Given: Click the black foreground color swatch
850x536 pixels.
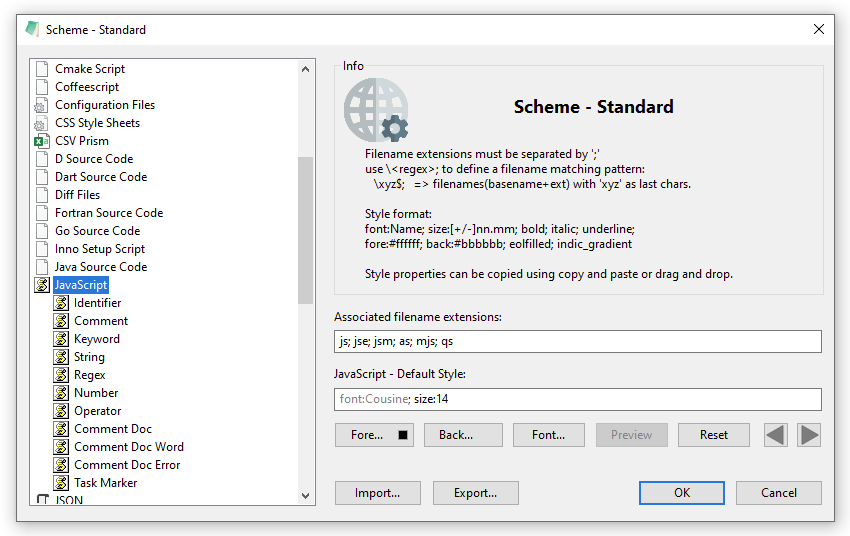Looking at the screenshot, I should click(x=403, y=435).
